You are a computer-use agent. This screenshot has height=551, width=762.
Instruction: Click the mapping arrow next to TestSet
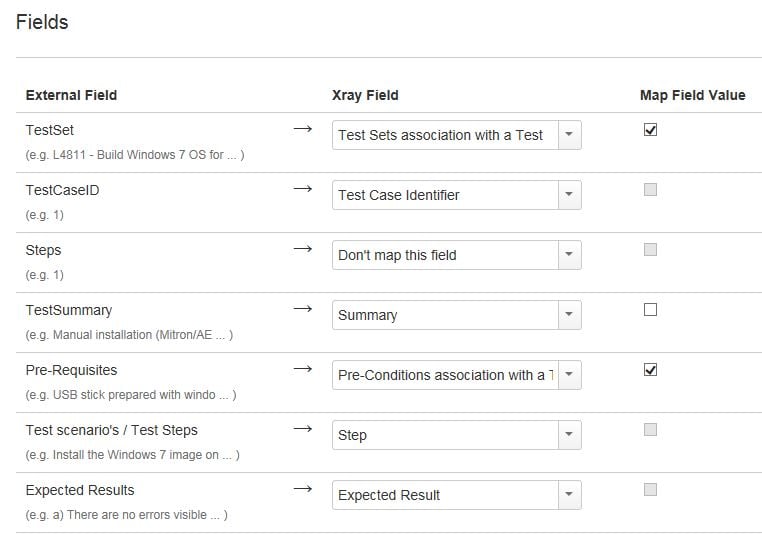[302, 129]
